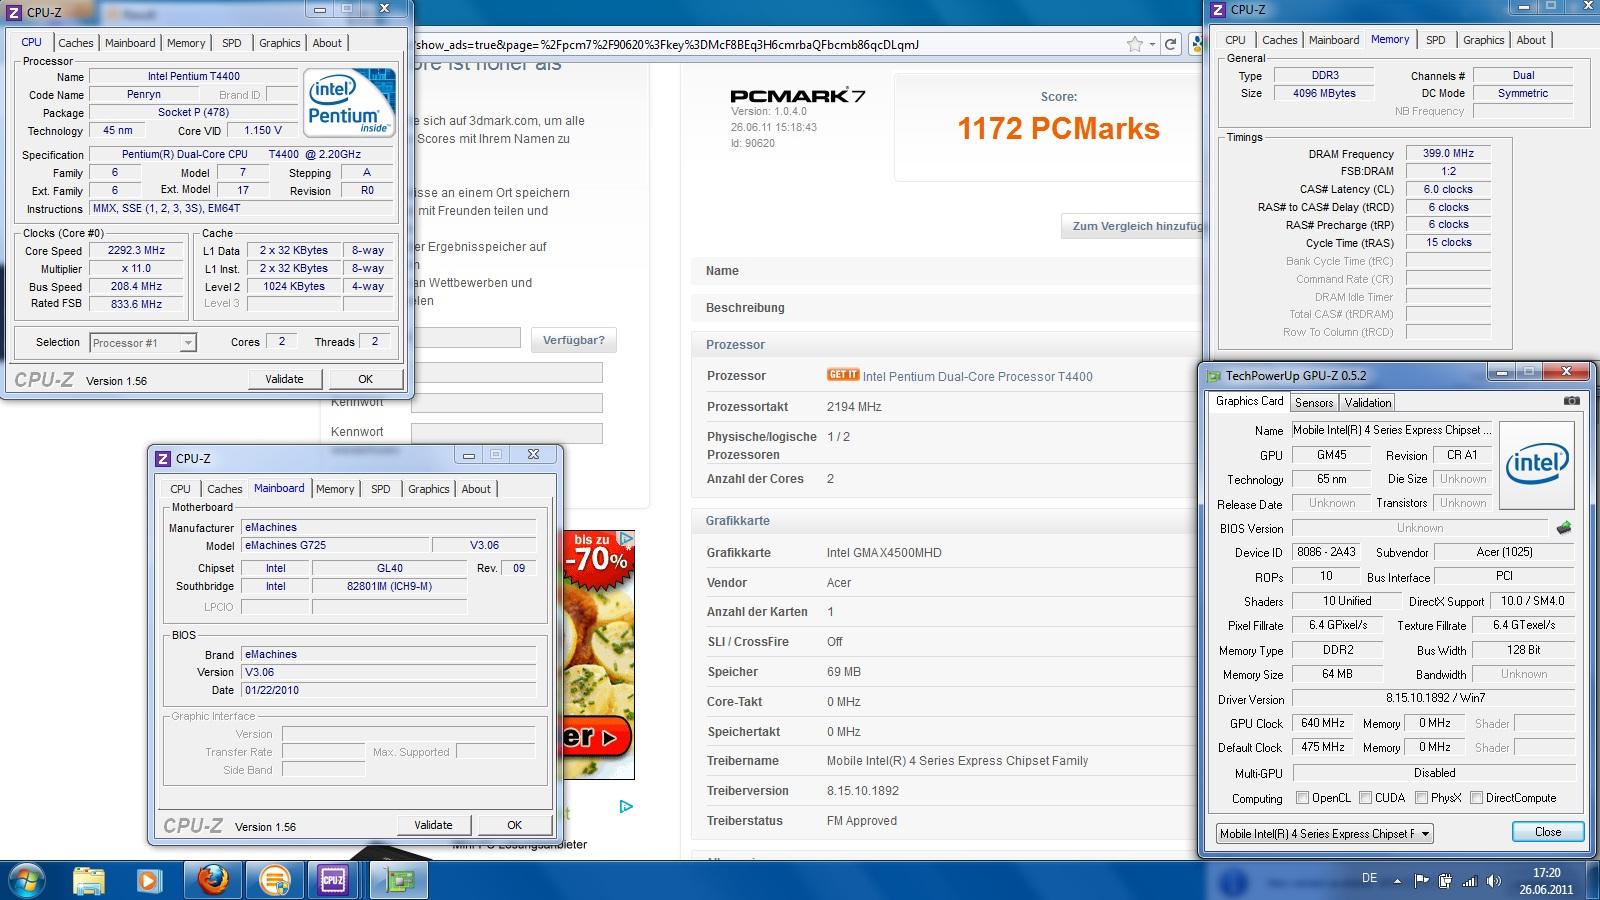Click the Intel GMA X4500MHD text

(x=884, y=552)
